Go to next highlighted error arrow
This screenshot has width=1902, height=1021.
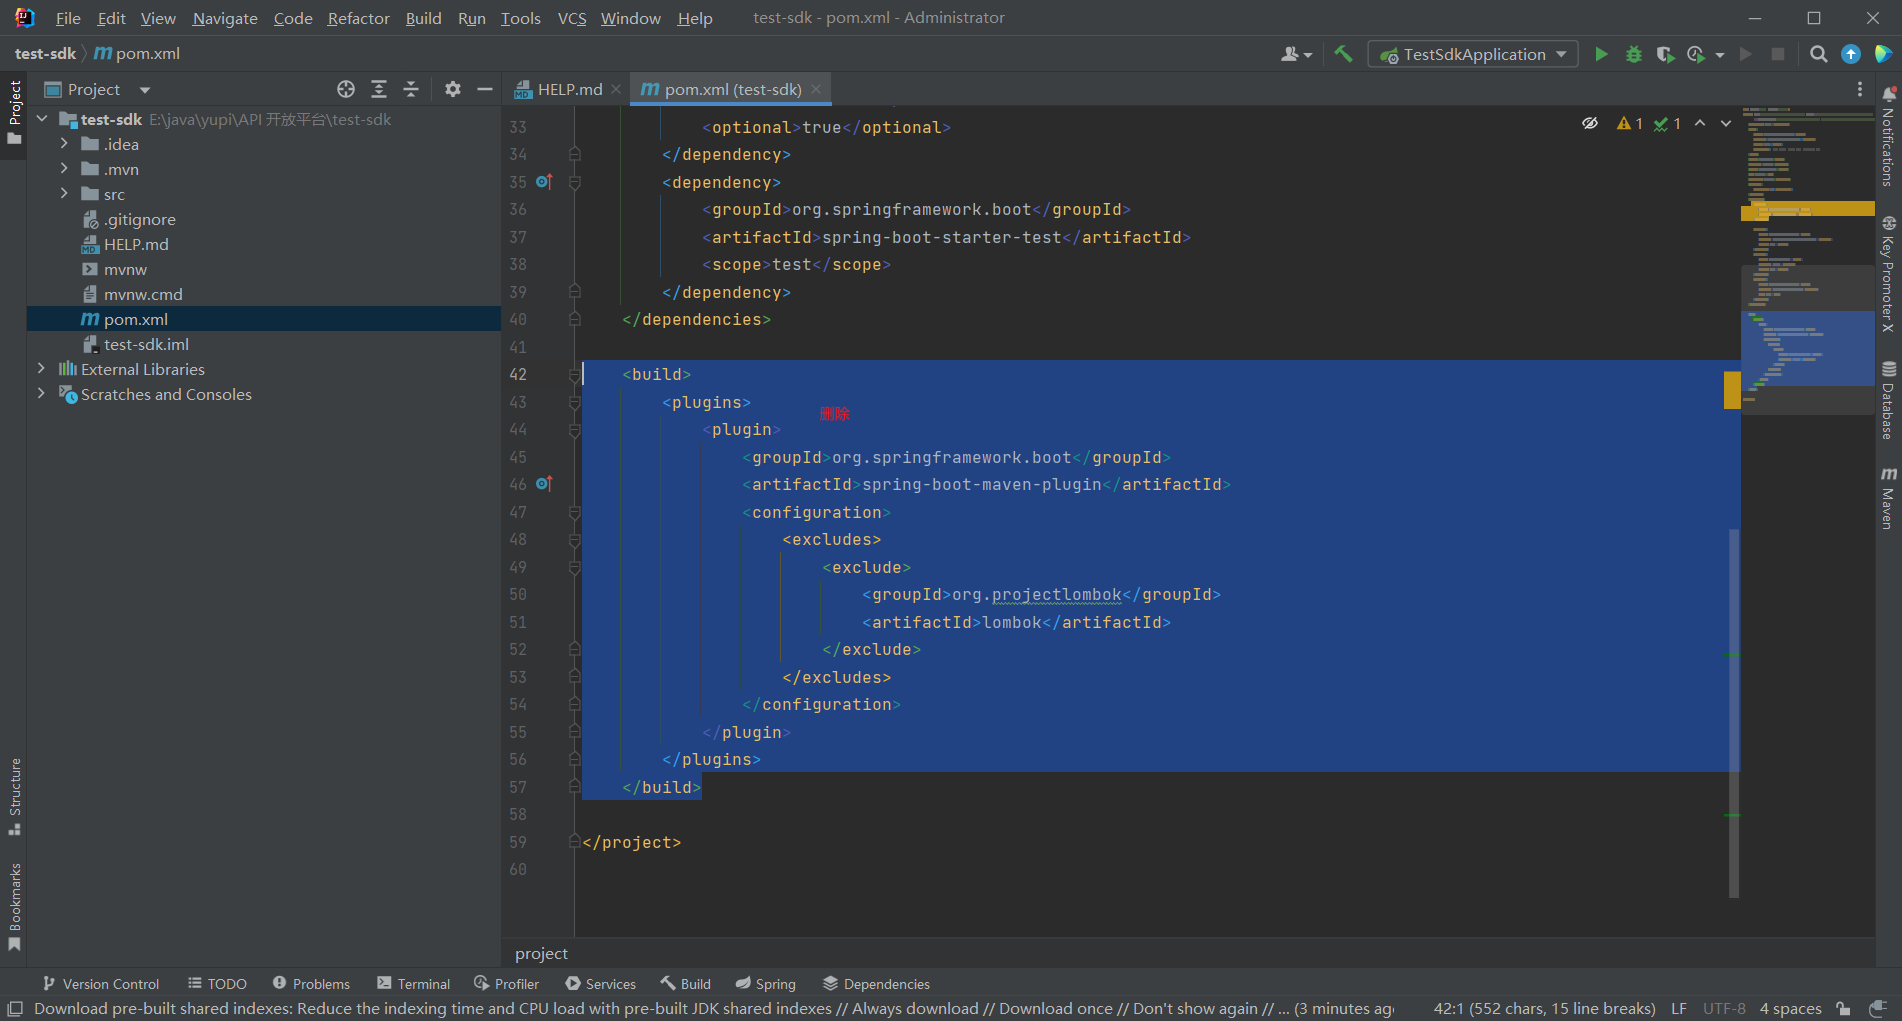[x=1726, y=123]
